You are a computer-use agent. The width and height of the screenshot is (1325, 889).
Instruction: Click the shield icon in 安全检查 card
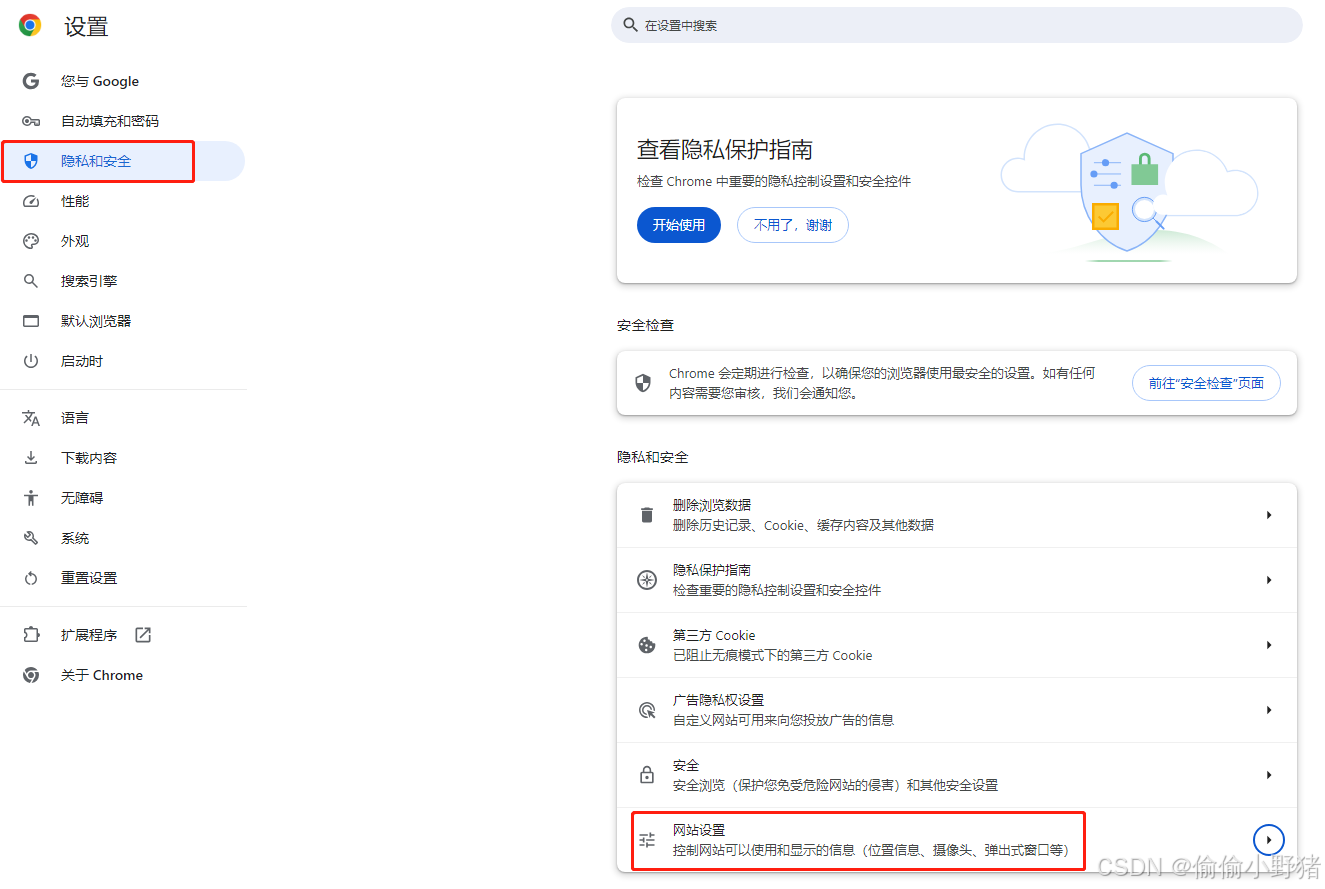[x=643, y=383]
